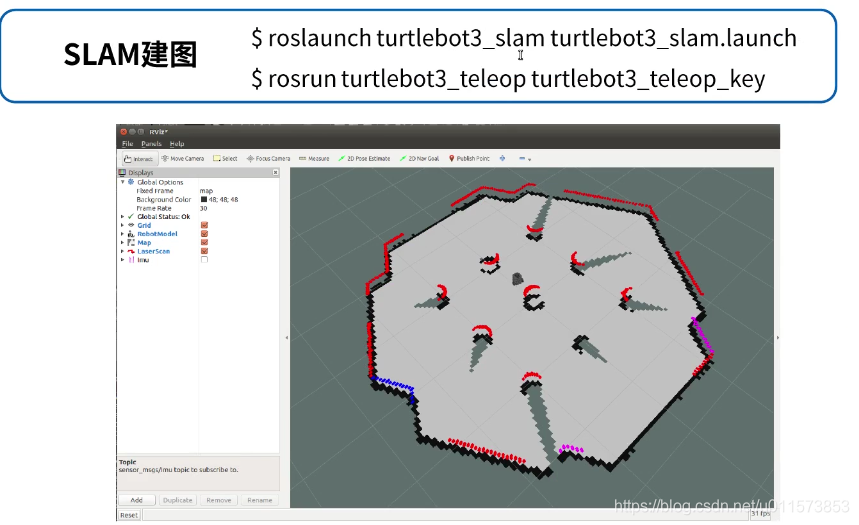The height and width of the screenshot is (525, 859).
Task: Click the Rename button
Action: pos(260,500)
